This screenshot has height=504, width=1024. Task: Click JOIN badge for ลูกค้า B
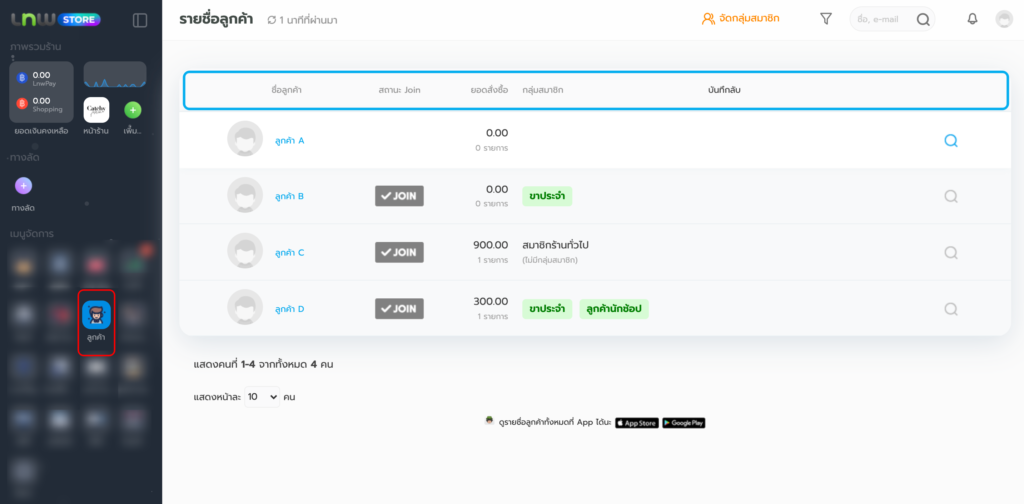[399, 196]
